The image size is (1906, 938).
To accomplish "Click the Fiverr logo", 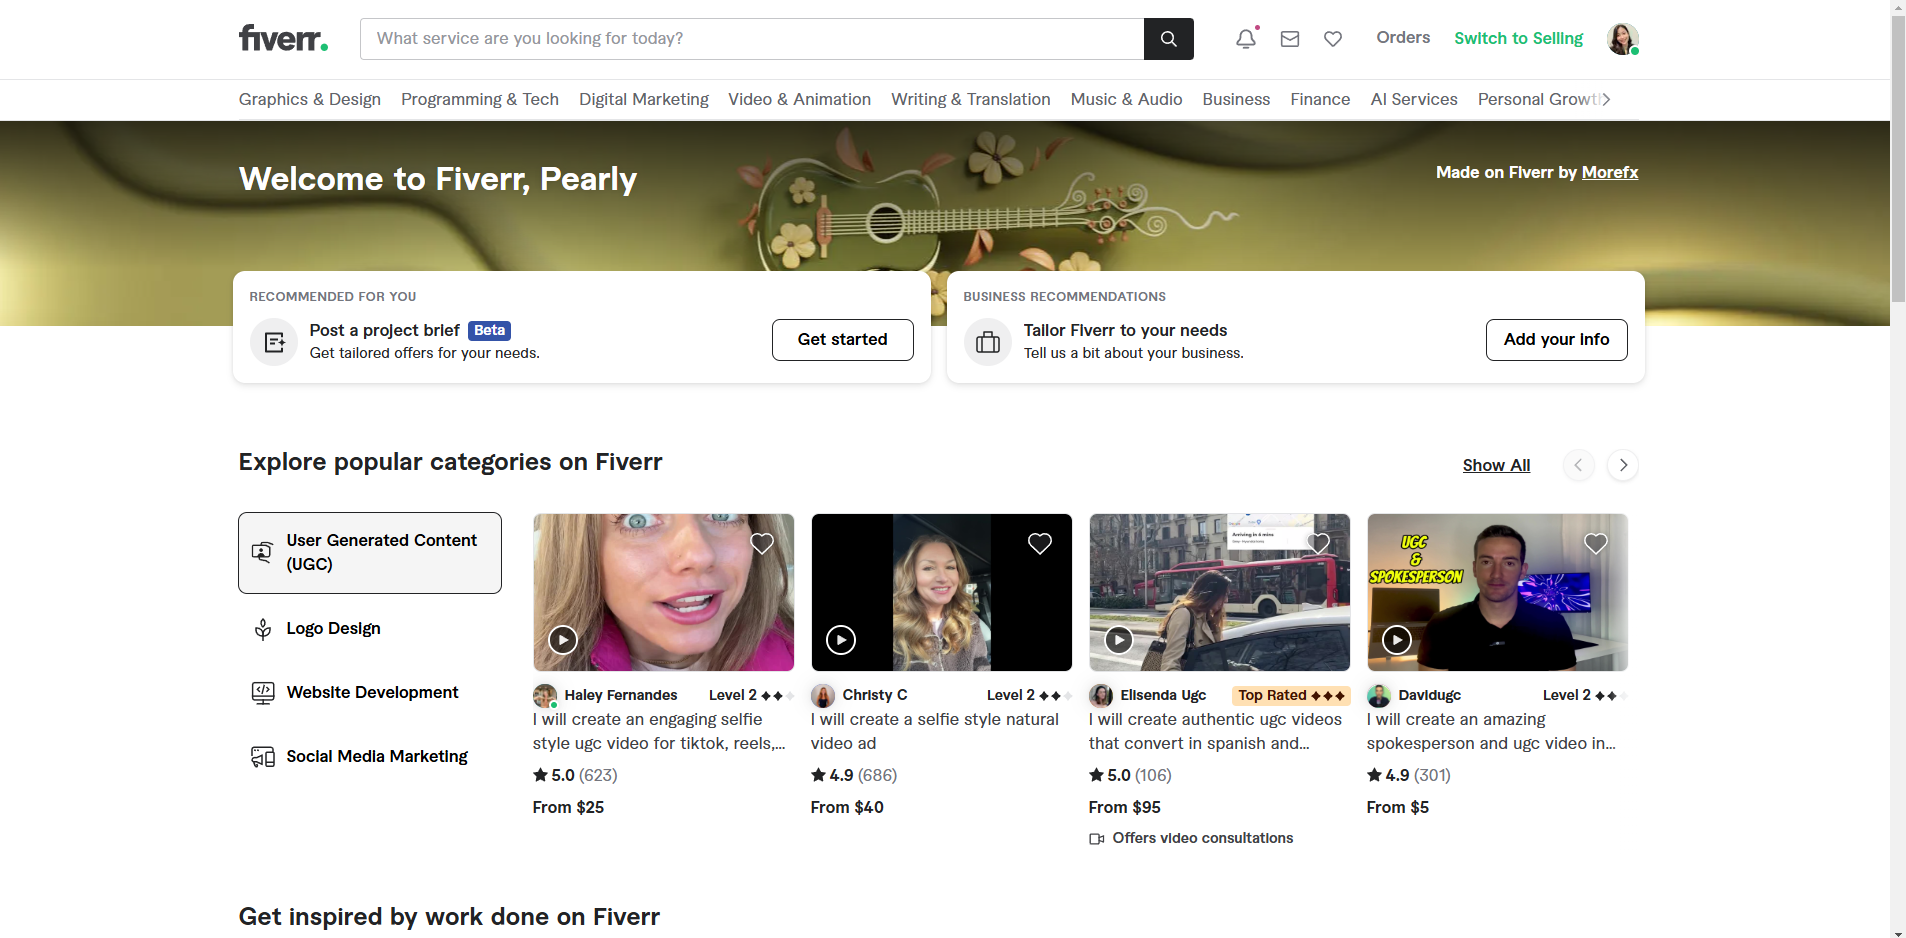I will [x=283, y=39].
